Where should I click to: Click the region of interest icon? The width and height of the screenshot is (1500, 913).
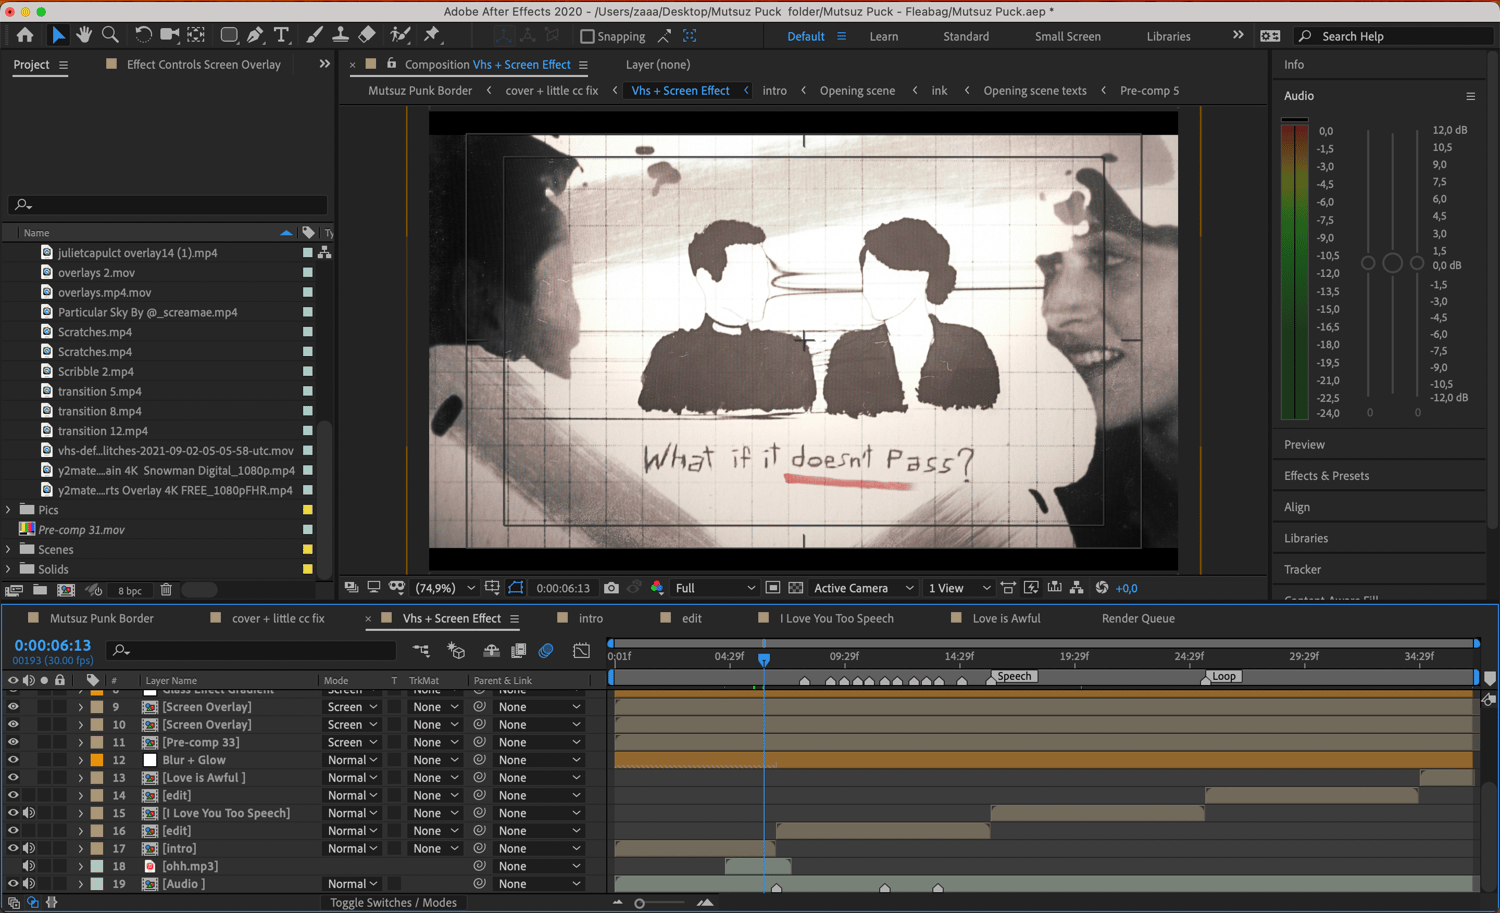coord(773,588)
